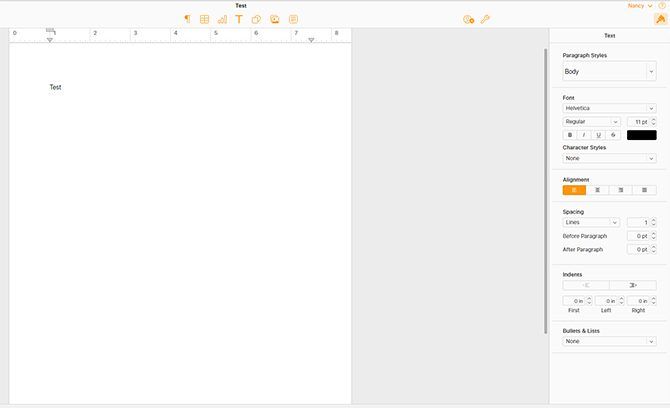This screenshot has height=408, width=670.
Task: Select right text alignment
Action: (621, 190)
